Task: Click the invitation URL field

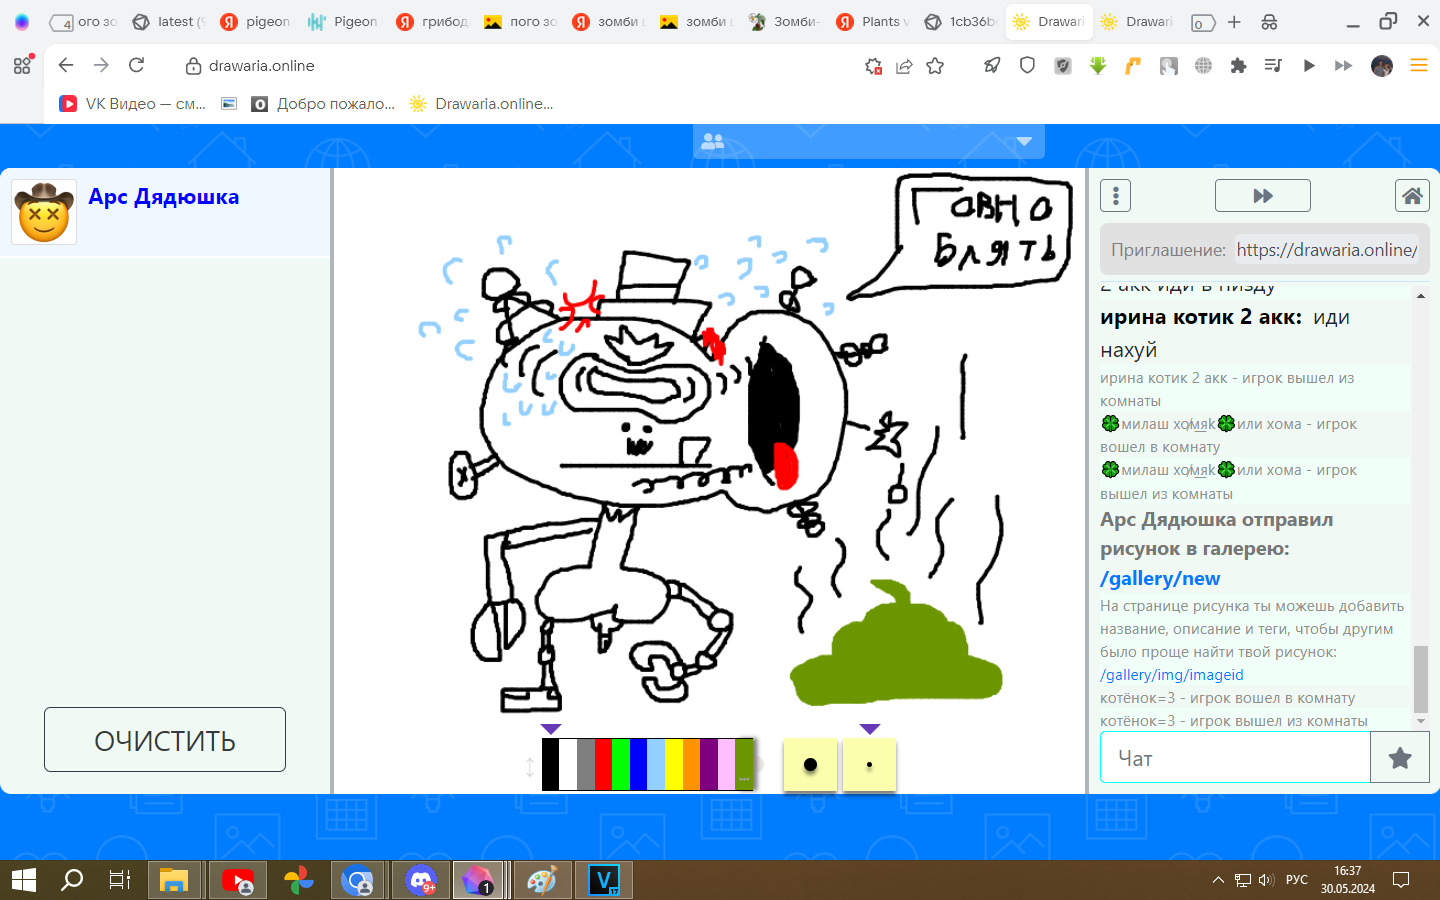Action: click(x=1327, y=250)
